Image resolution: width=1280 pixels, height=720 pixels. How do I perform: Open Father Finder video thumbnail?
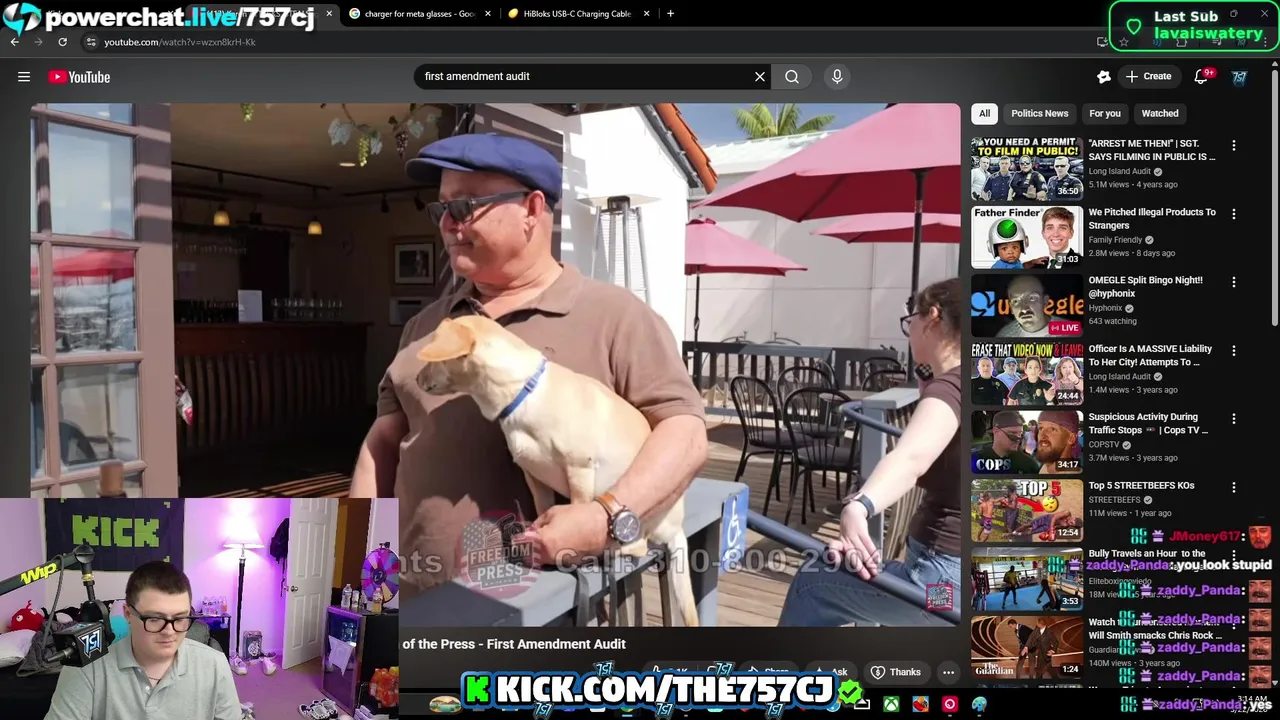coord(1027,236)
